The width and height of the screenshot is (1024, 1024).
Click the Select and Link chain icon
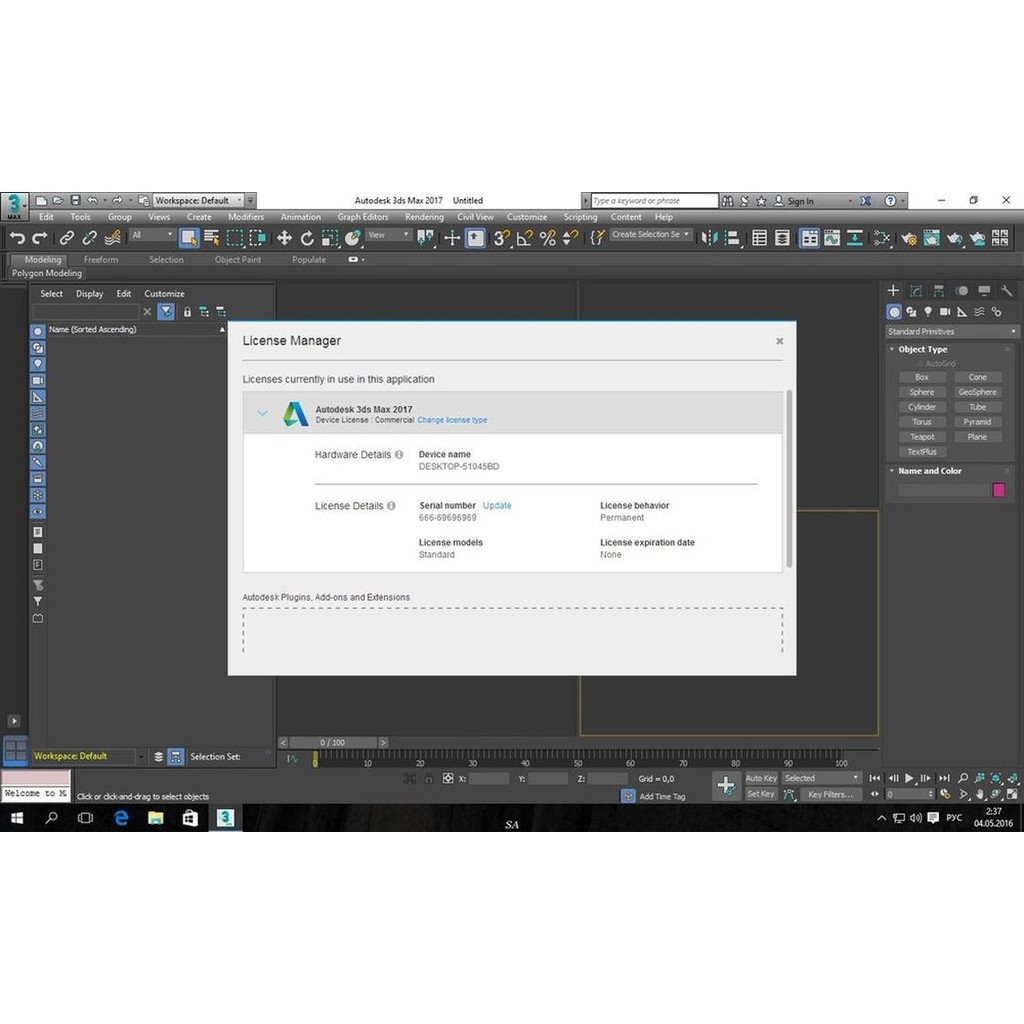66,238
